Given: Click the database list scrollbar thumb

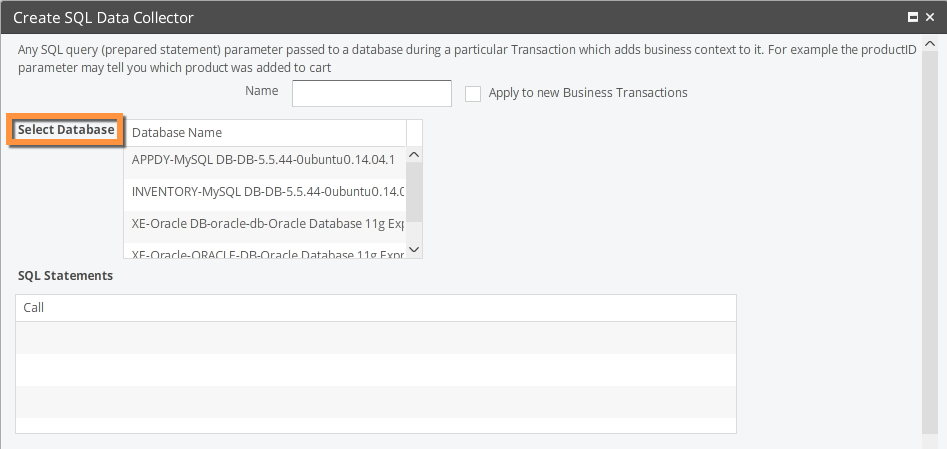Looking at the screenshot, I should 414,192.
